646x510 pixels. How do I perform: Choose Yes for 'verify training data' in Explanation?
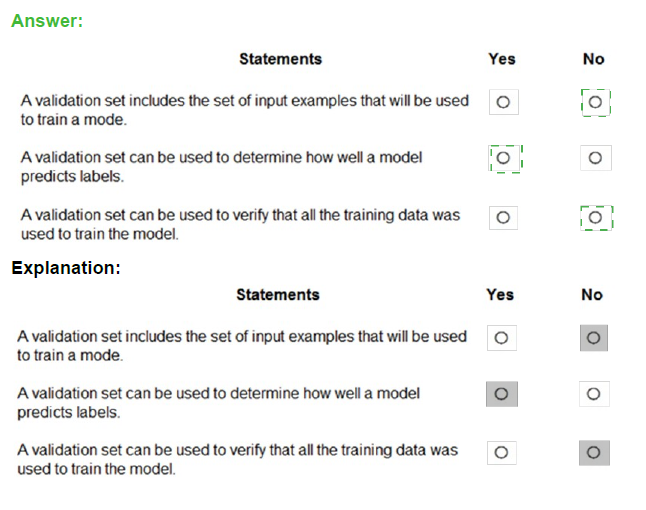click(x=501, y=453)
